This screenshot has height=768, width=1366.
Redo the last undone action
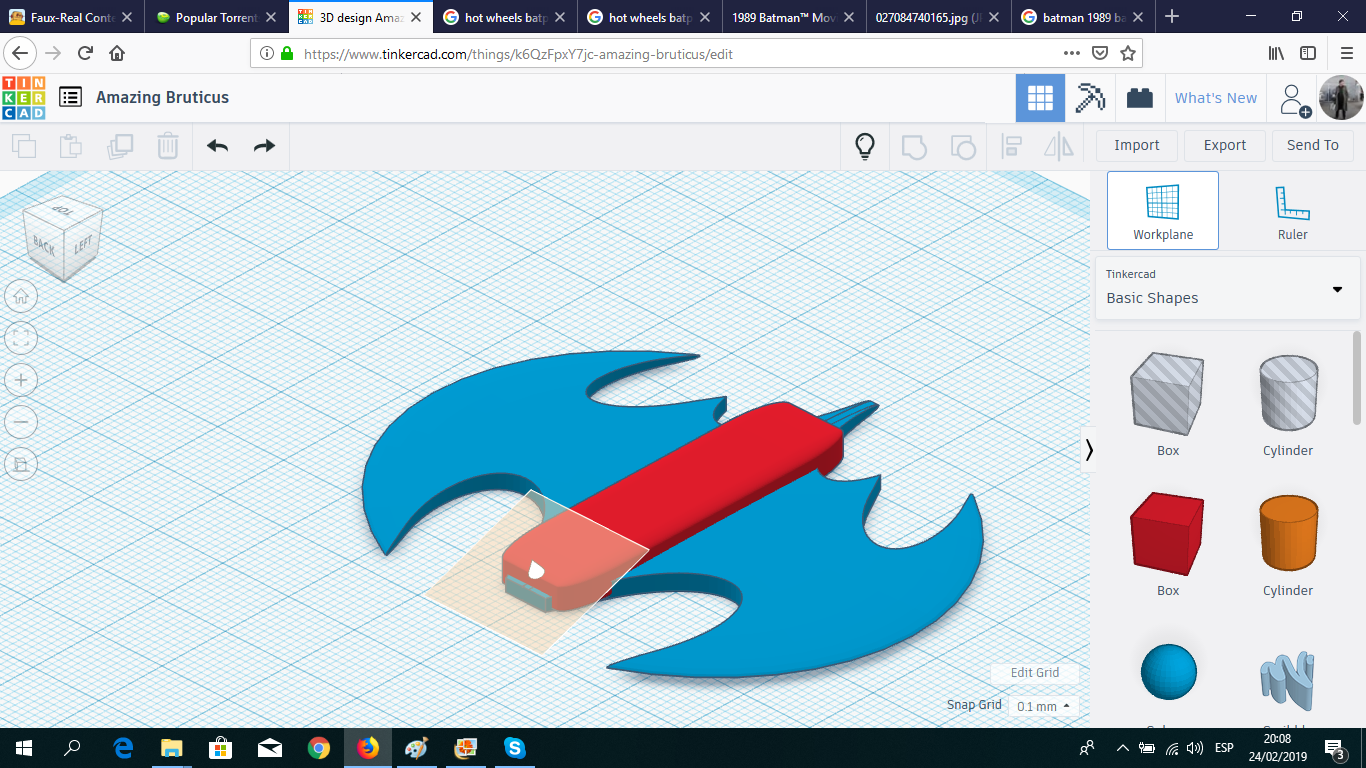[x=264, y=146]
